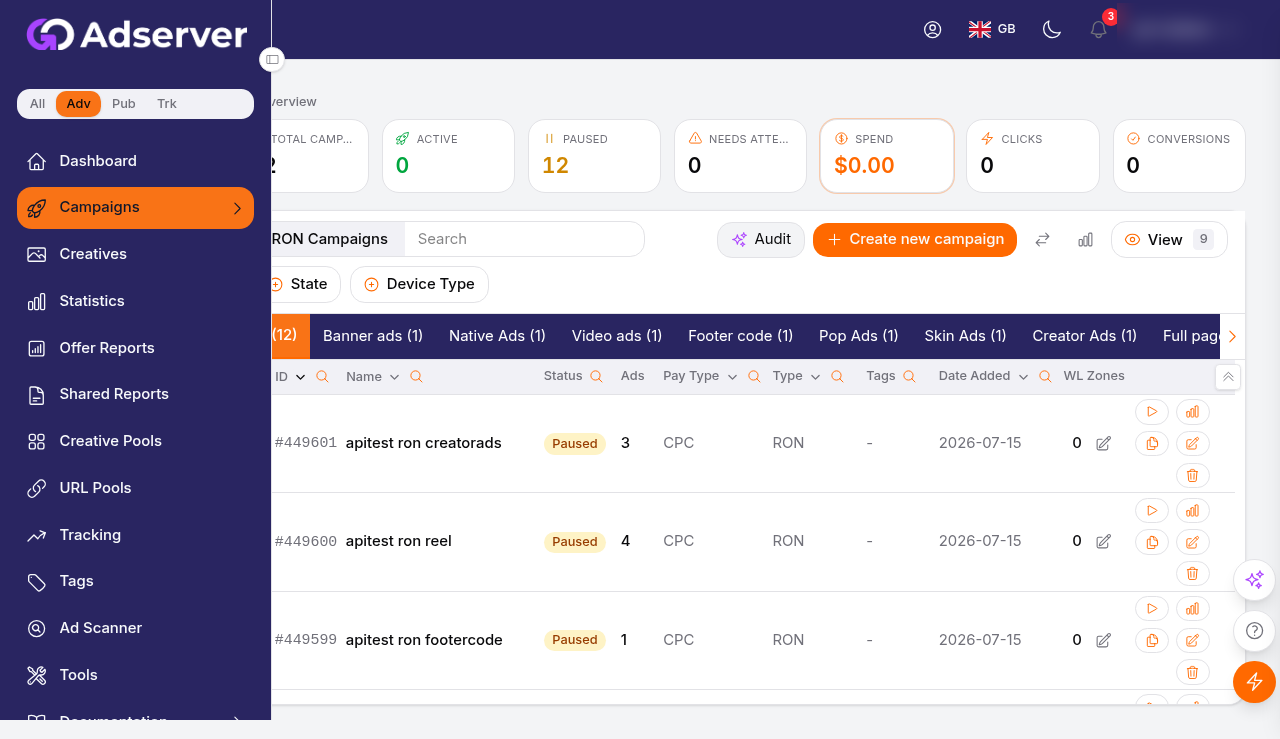Image resolution: width=1280 pixels, height=739 pixels.
Task: Expand the Campaigns sidebar chevron
Action: (x=237, y=208)
